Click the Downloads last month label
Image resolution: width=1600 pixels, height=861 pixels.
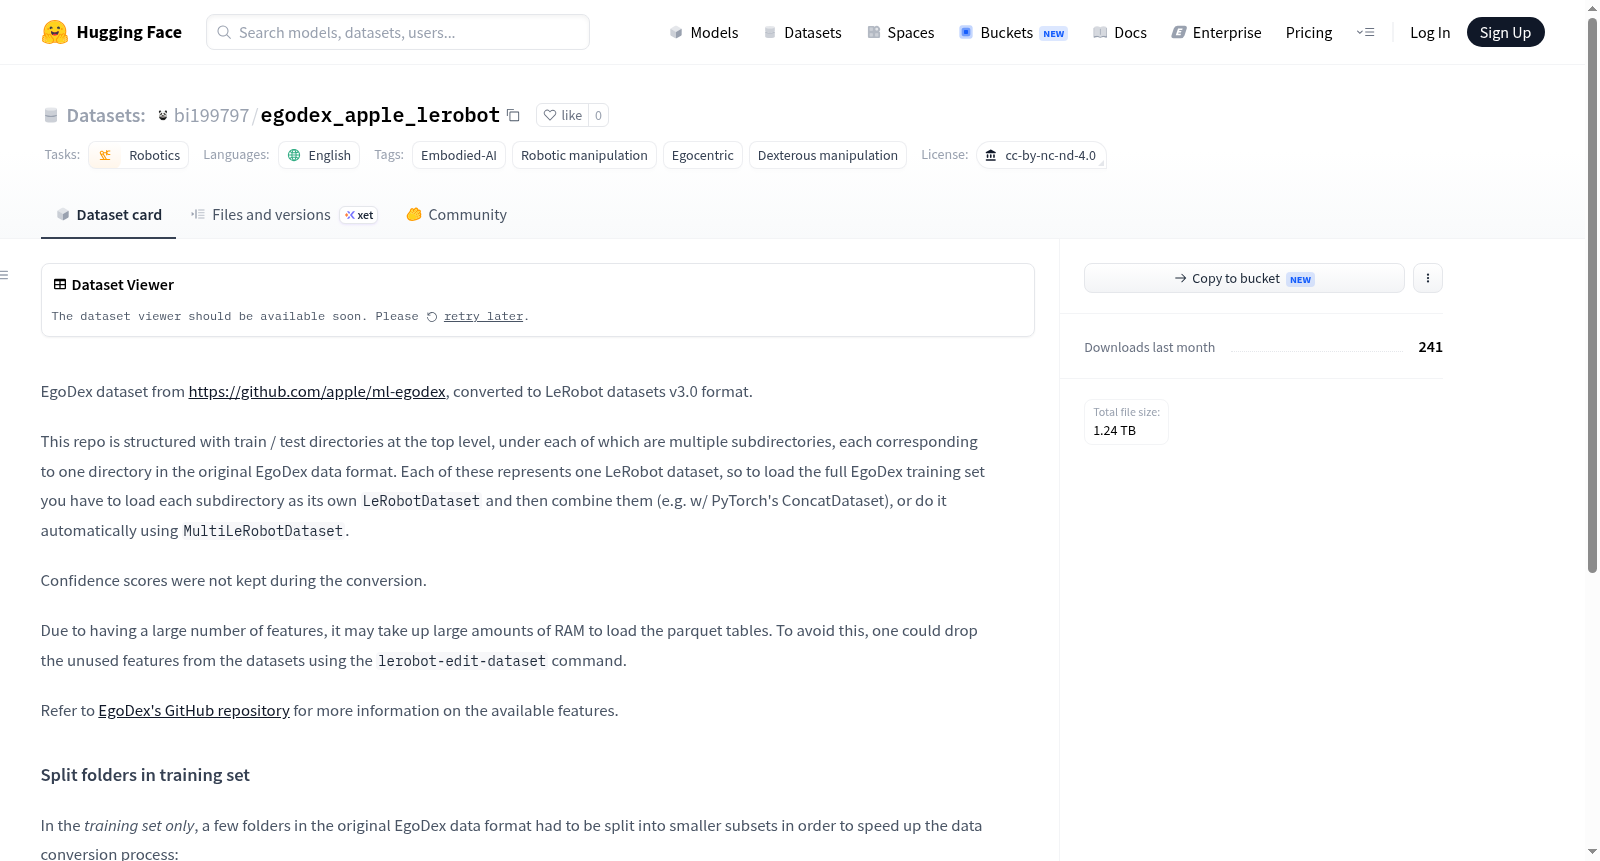click(1150, 348)
